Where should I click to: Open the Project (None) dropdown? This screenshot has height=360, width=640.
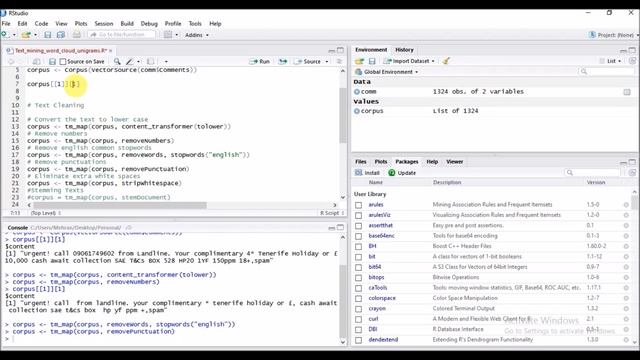point(613,35)
